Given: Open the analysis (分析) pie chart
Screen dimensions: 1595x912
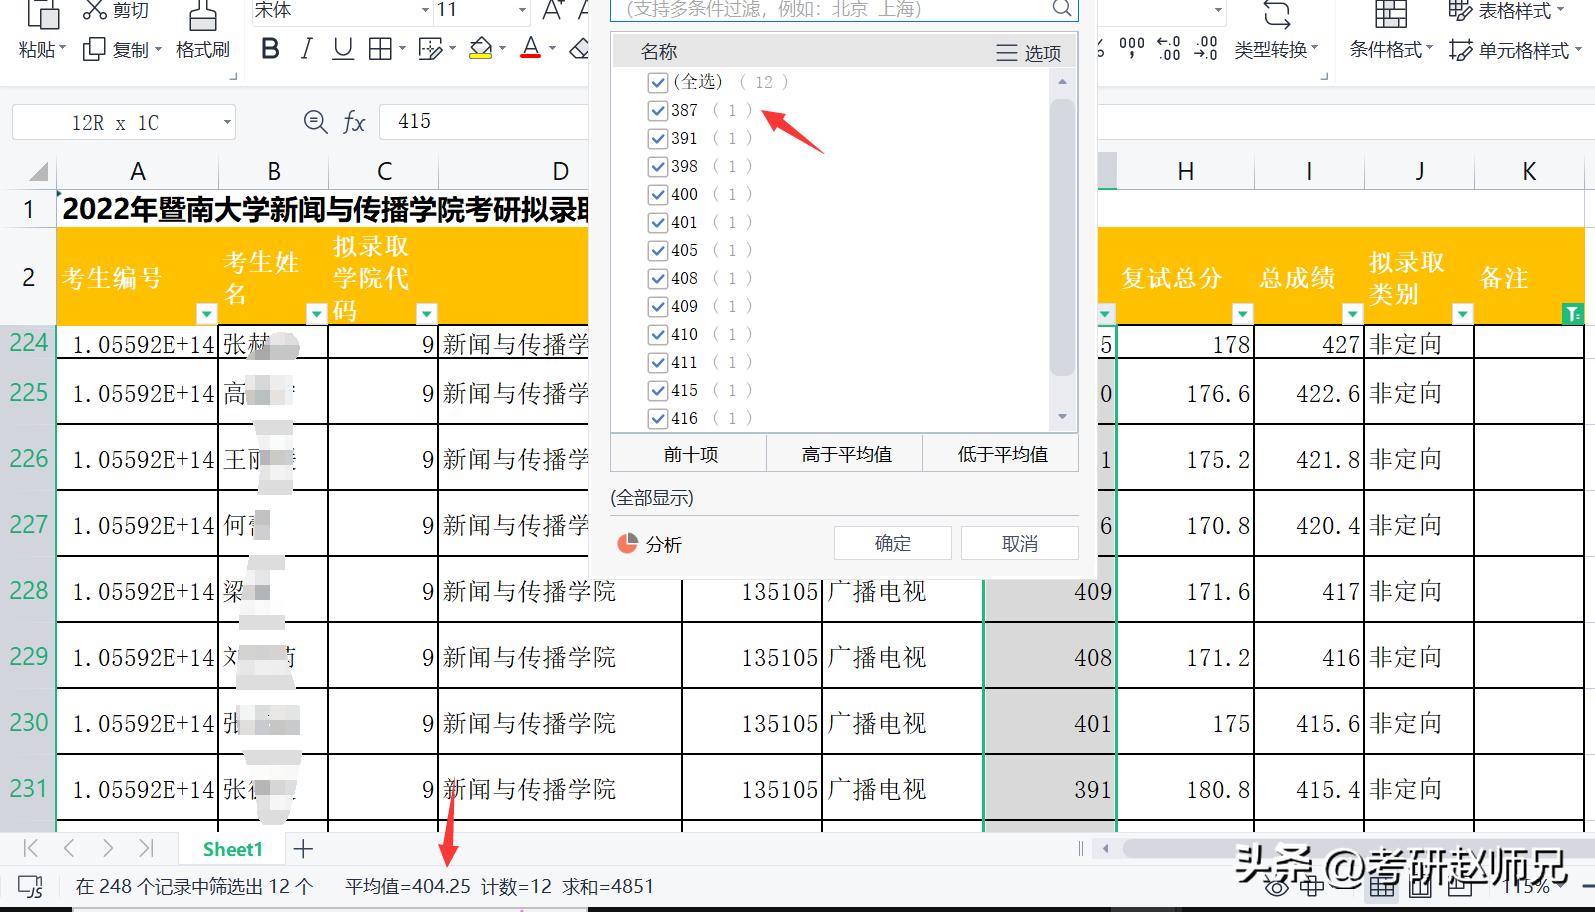Looking at the screenshot, I should 628,543.
